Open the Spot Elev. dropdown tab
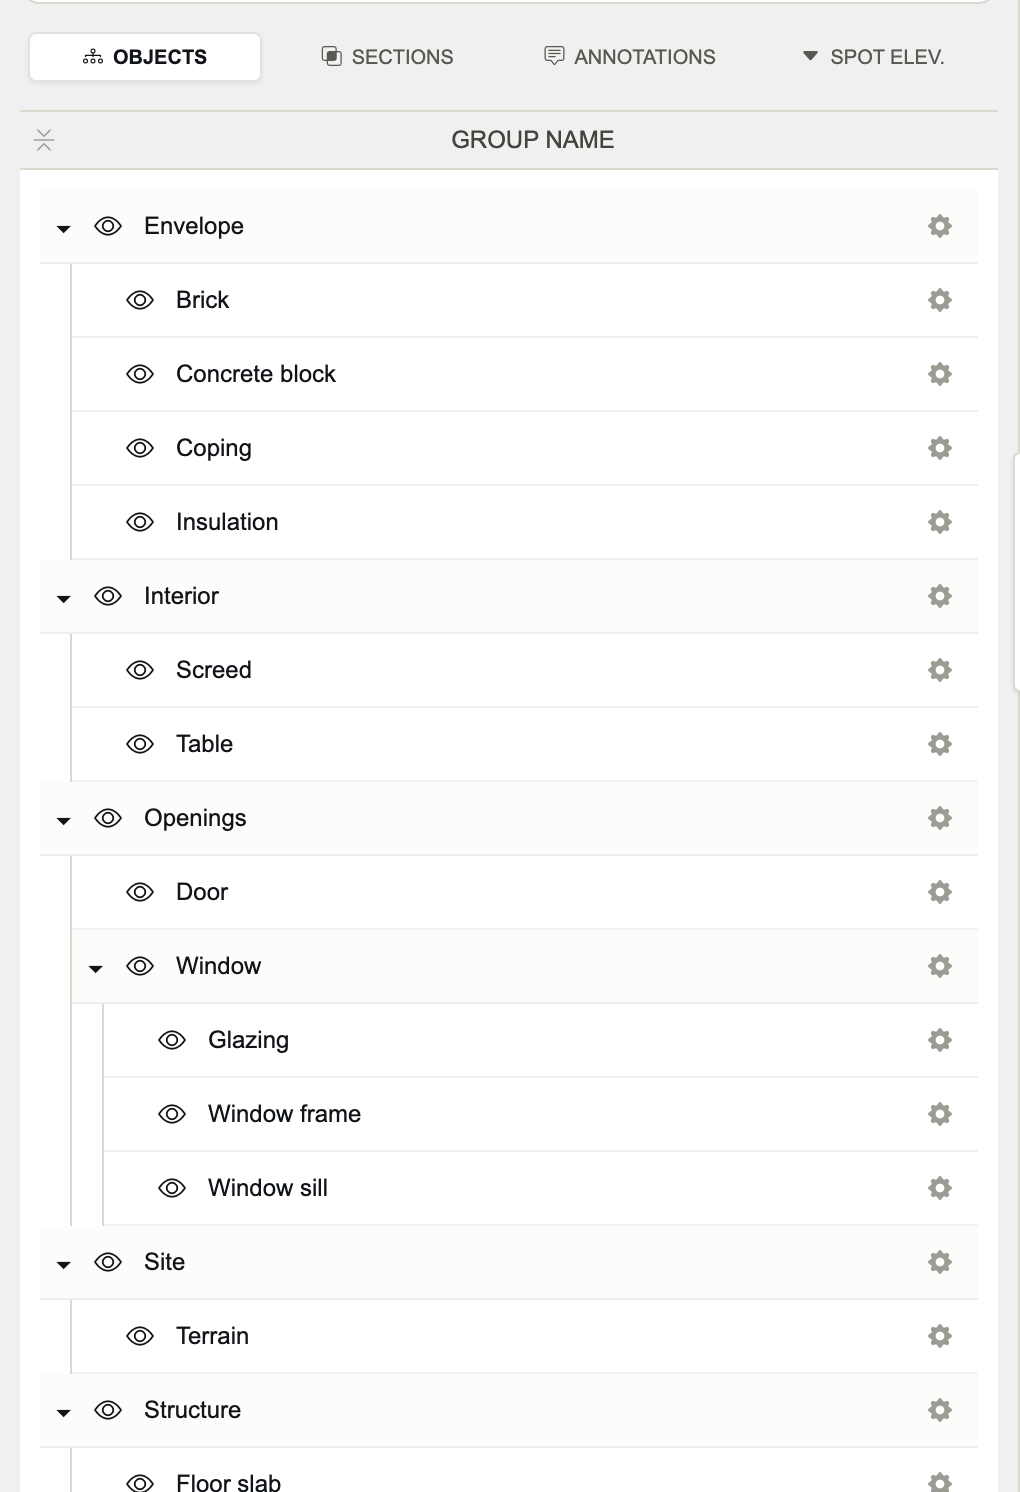The image size is (1020, 1492). (x=873, y=57)
